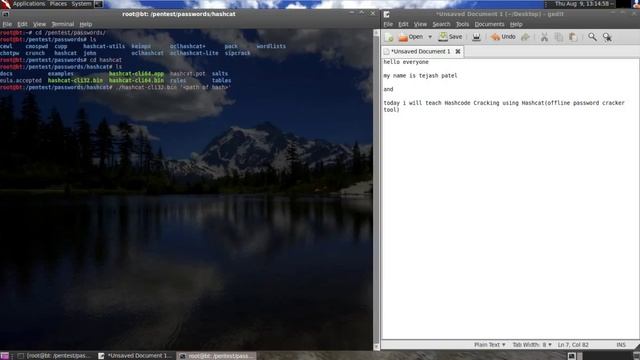Launch terminal from top panel icon

coord(99,4)
